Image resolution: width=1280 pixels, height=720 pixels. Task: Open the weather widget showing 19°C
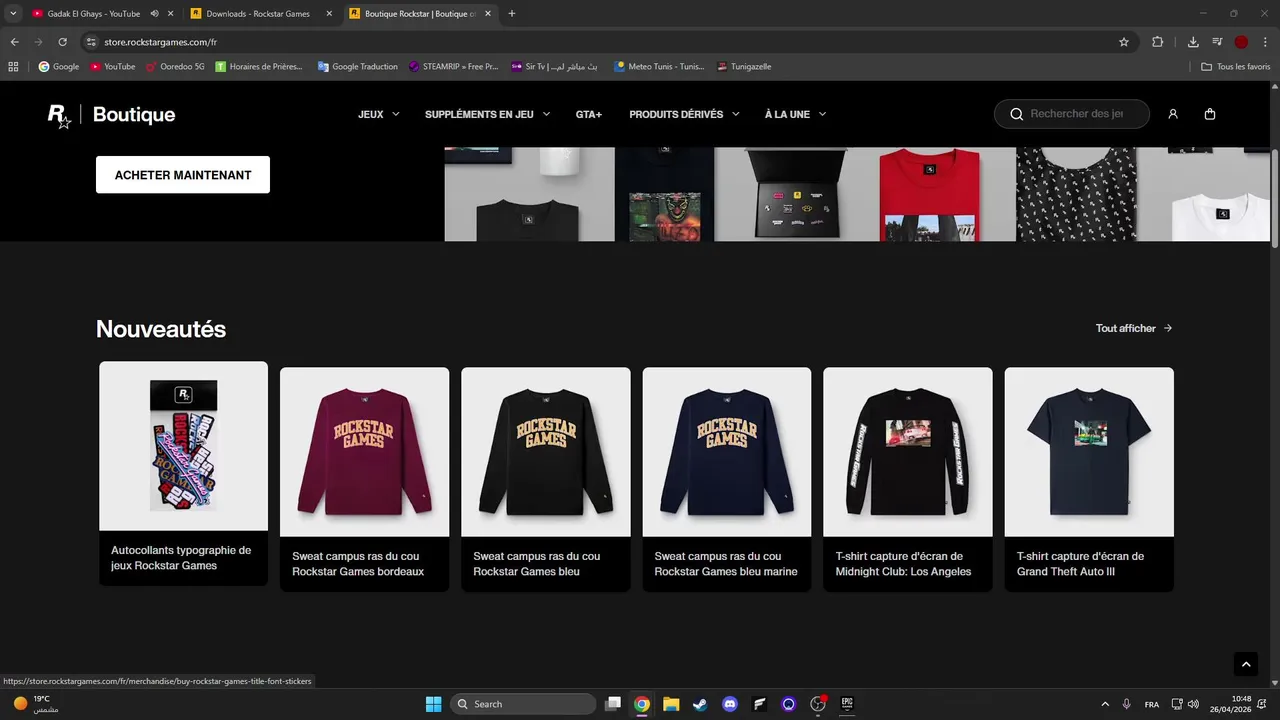pyautogui.click(x=35, y=704)
